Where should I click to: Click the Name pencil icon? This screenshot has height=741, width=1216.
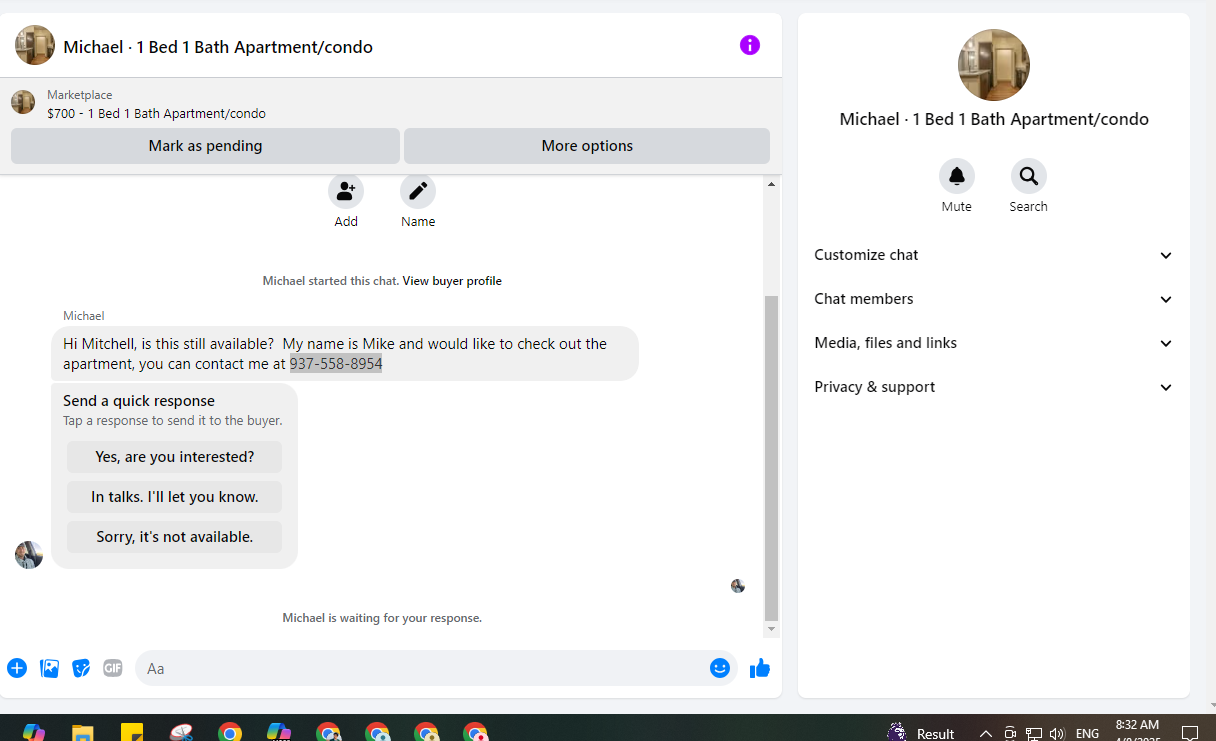coord(418,190)
